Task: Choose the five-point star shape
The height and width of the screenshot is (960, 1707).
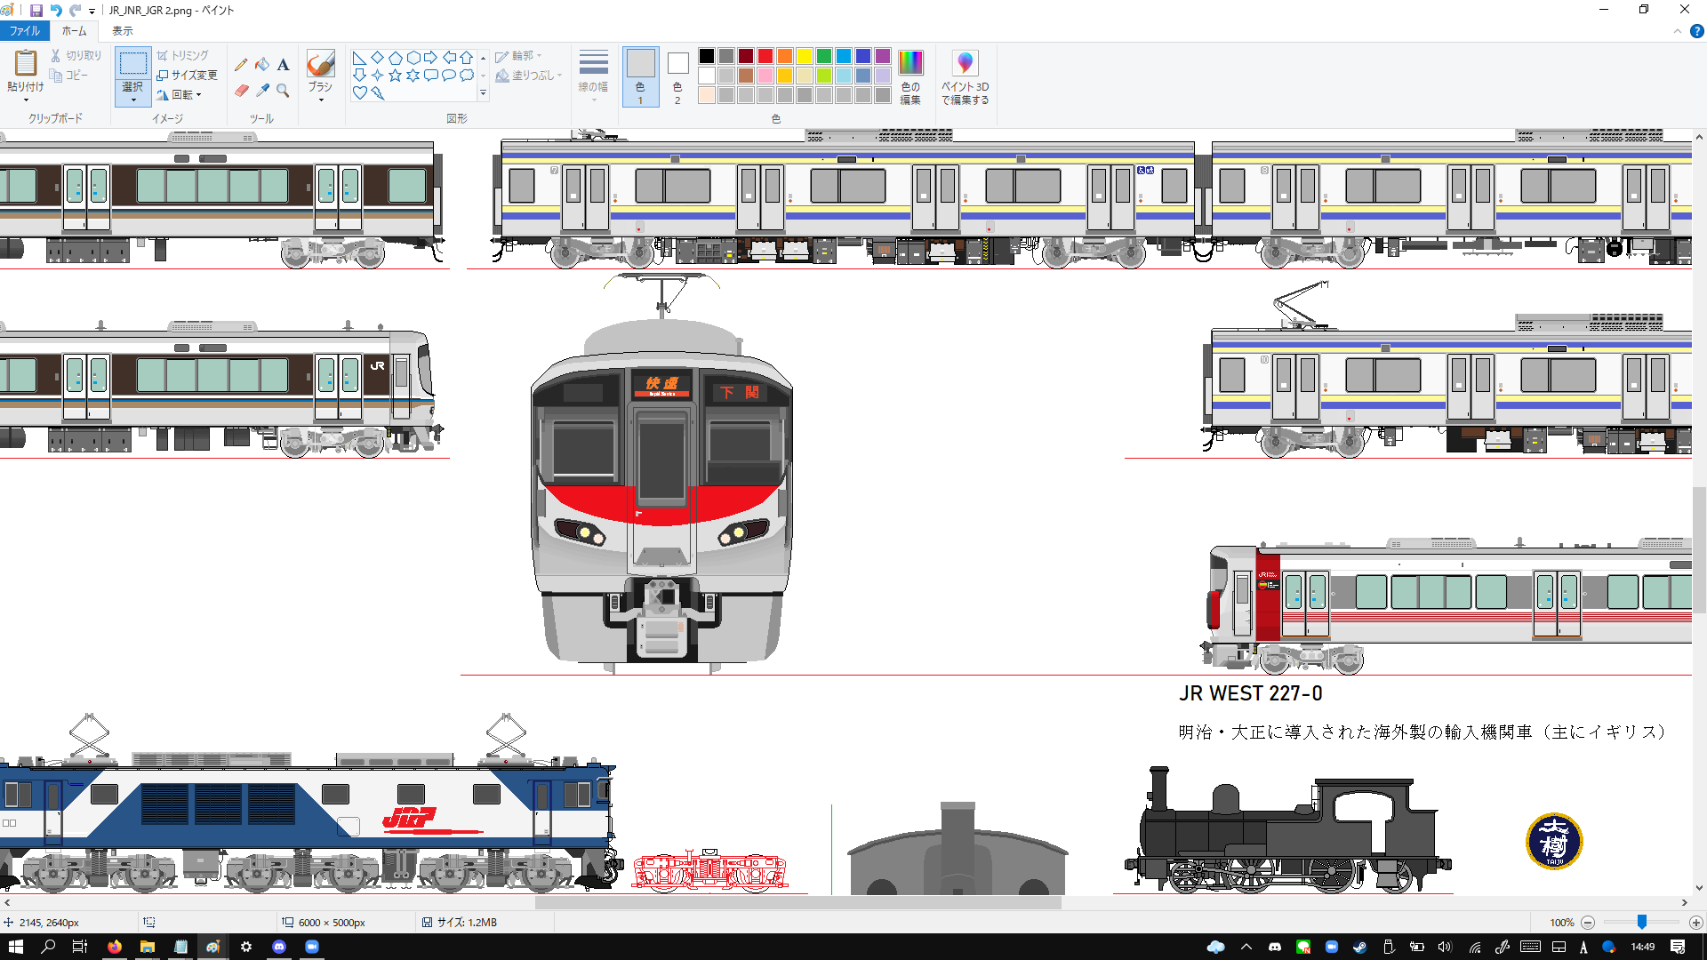Action: click(x=395, y=75)
